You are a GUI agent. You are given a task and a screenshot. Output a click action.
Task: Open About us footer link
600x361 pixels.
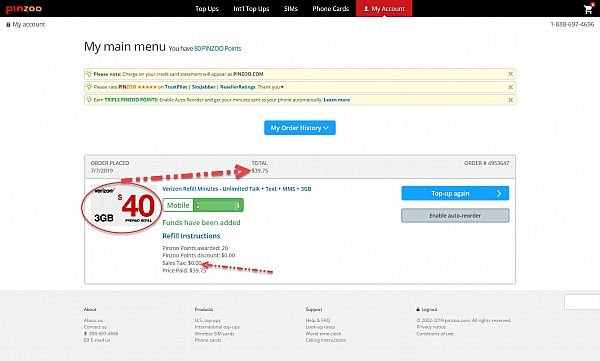pyautogui.click(x=93, y=320)
